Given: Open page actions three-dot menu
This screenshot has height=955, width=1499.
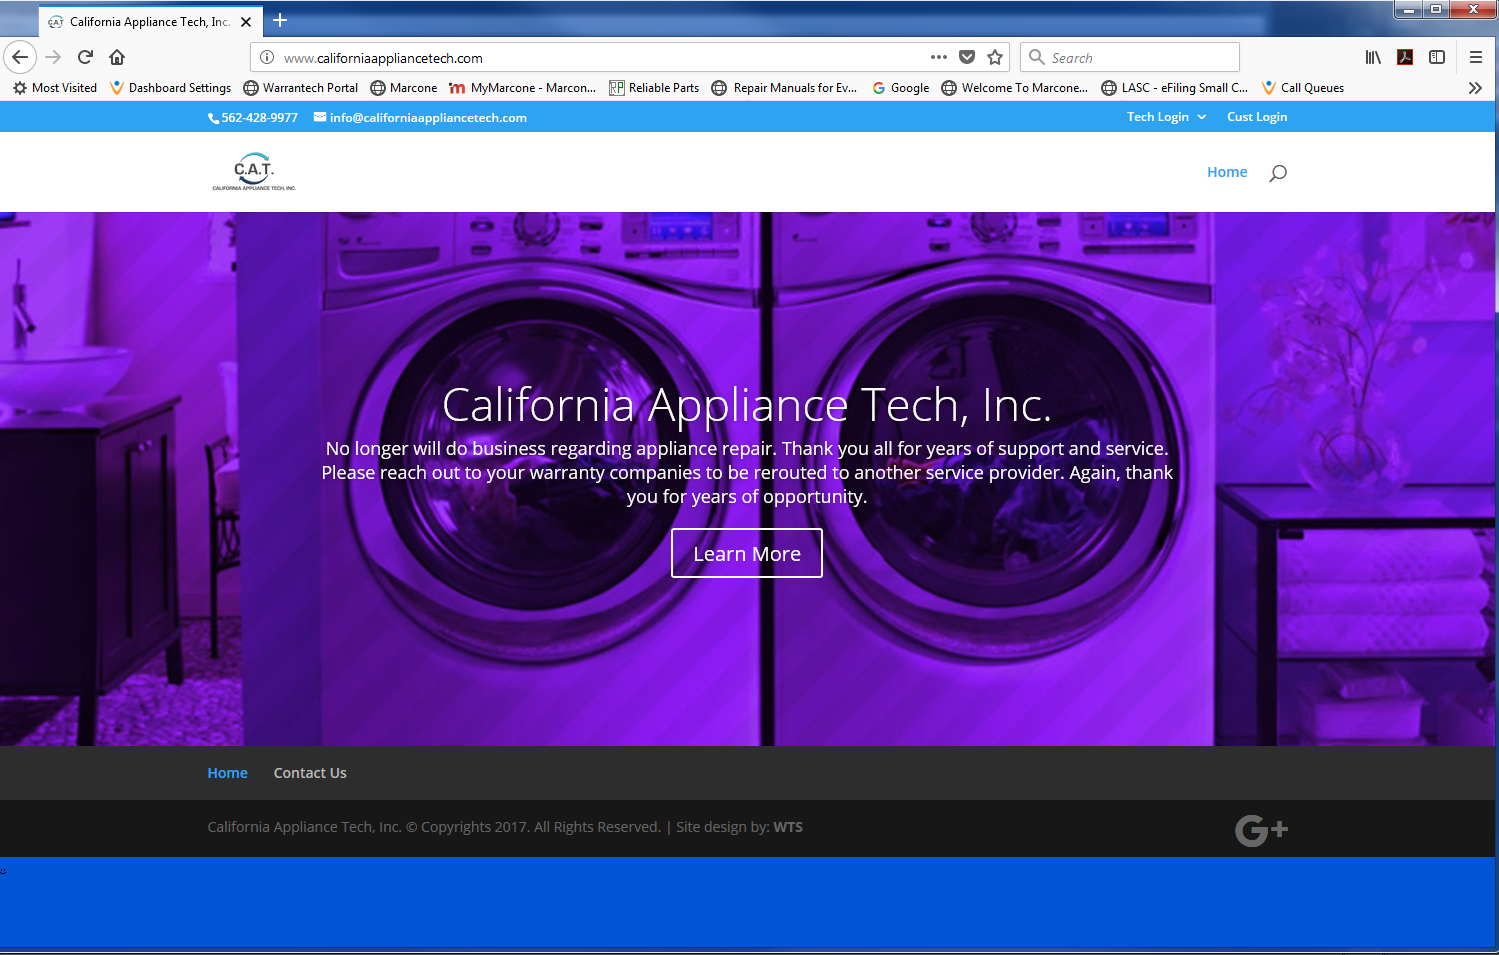Looking at the screenshot, I should (938, 57).
